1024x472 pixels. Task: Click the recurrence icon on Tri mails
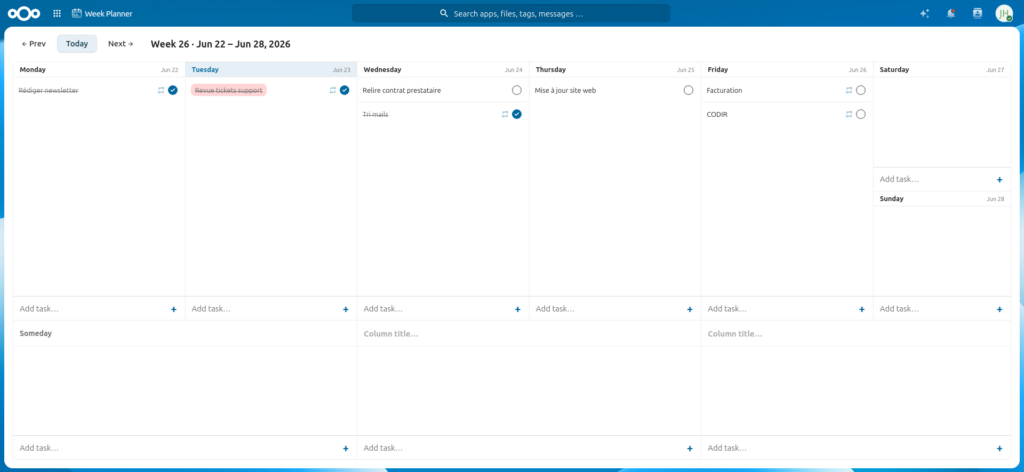tap(505, 114)
